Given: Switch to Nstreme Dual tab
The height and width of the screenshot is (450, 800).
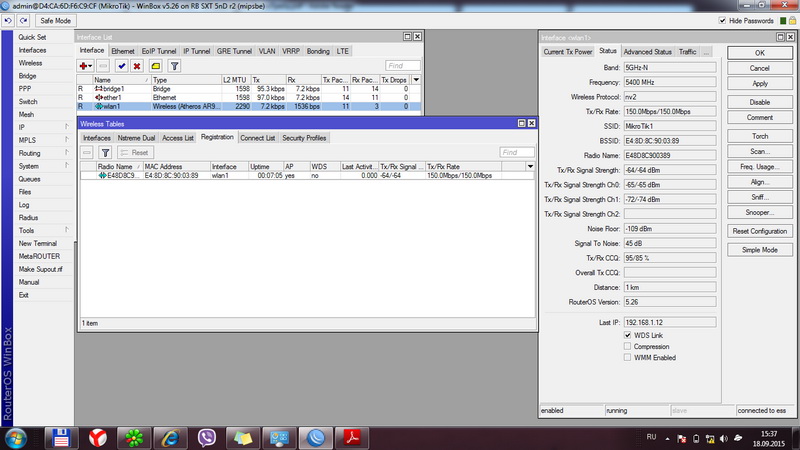Looking at the screenshot, I should tap(136, 138).
